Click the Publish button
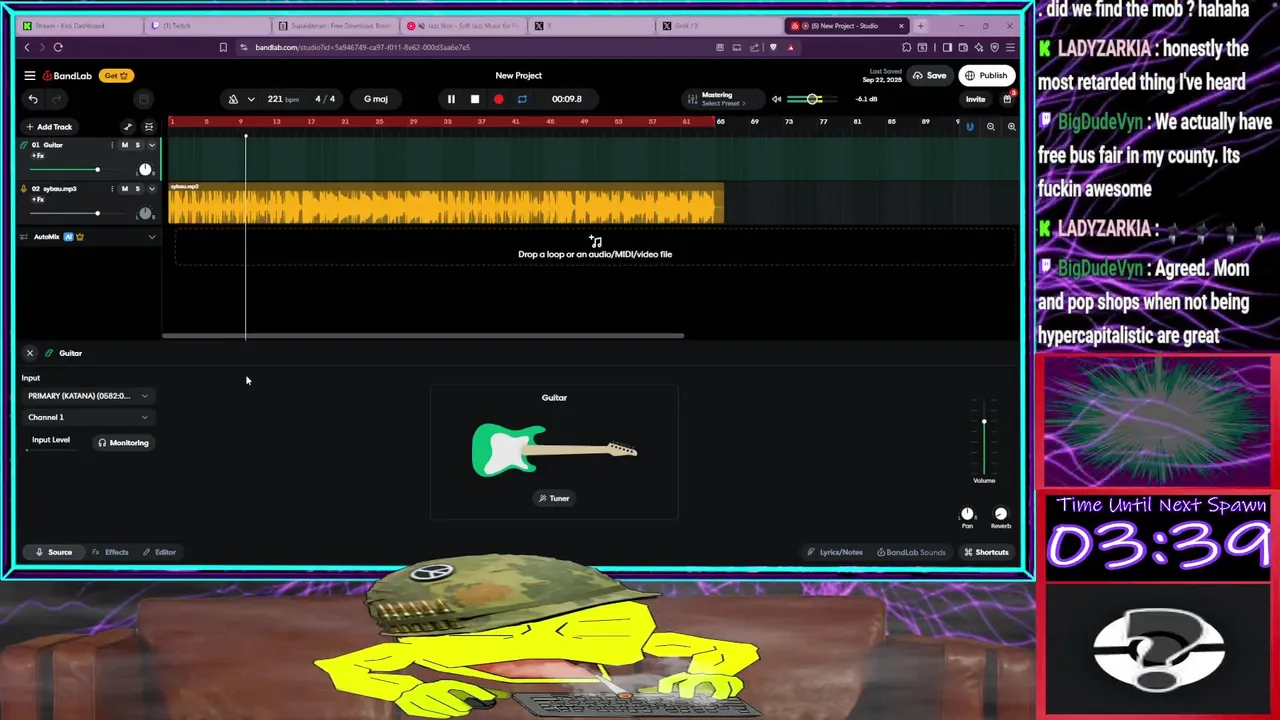The width and height of the screenshot is (1280, 720). pyautogui.click(x=986, y=75)
